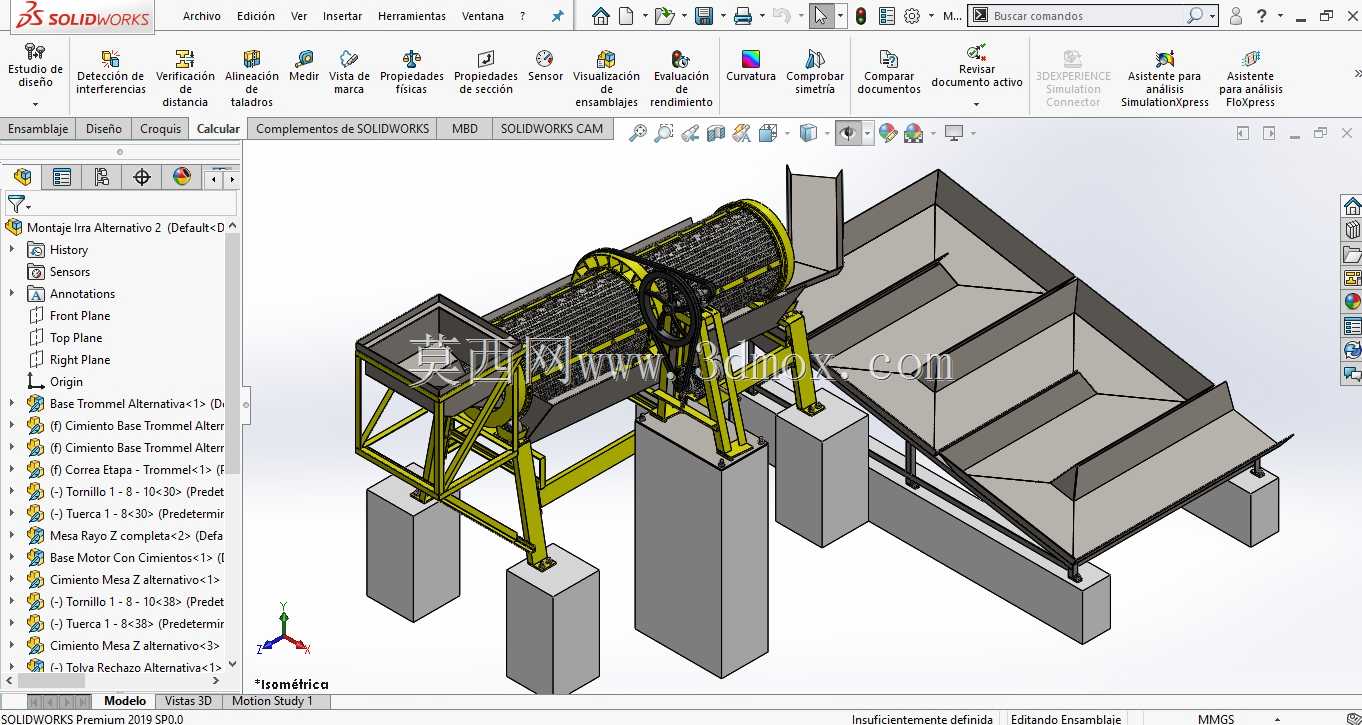Switch to the Ensamblaje tab
The width and height of the screenshot is (1362, 725).
[38, 129]
